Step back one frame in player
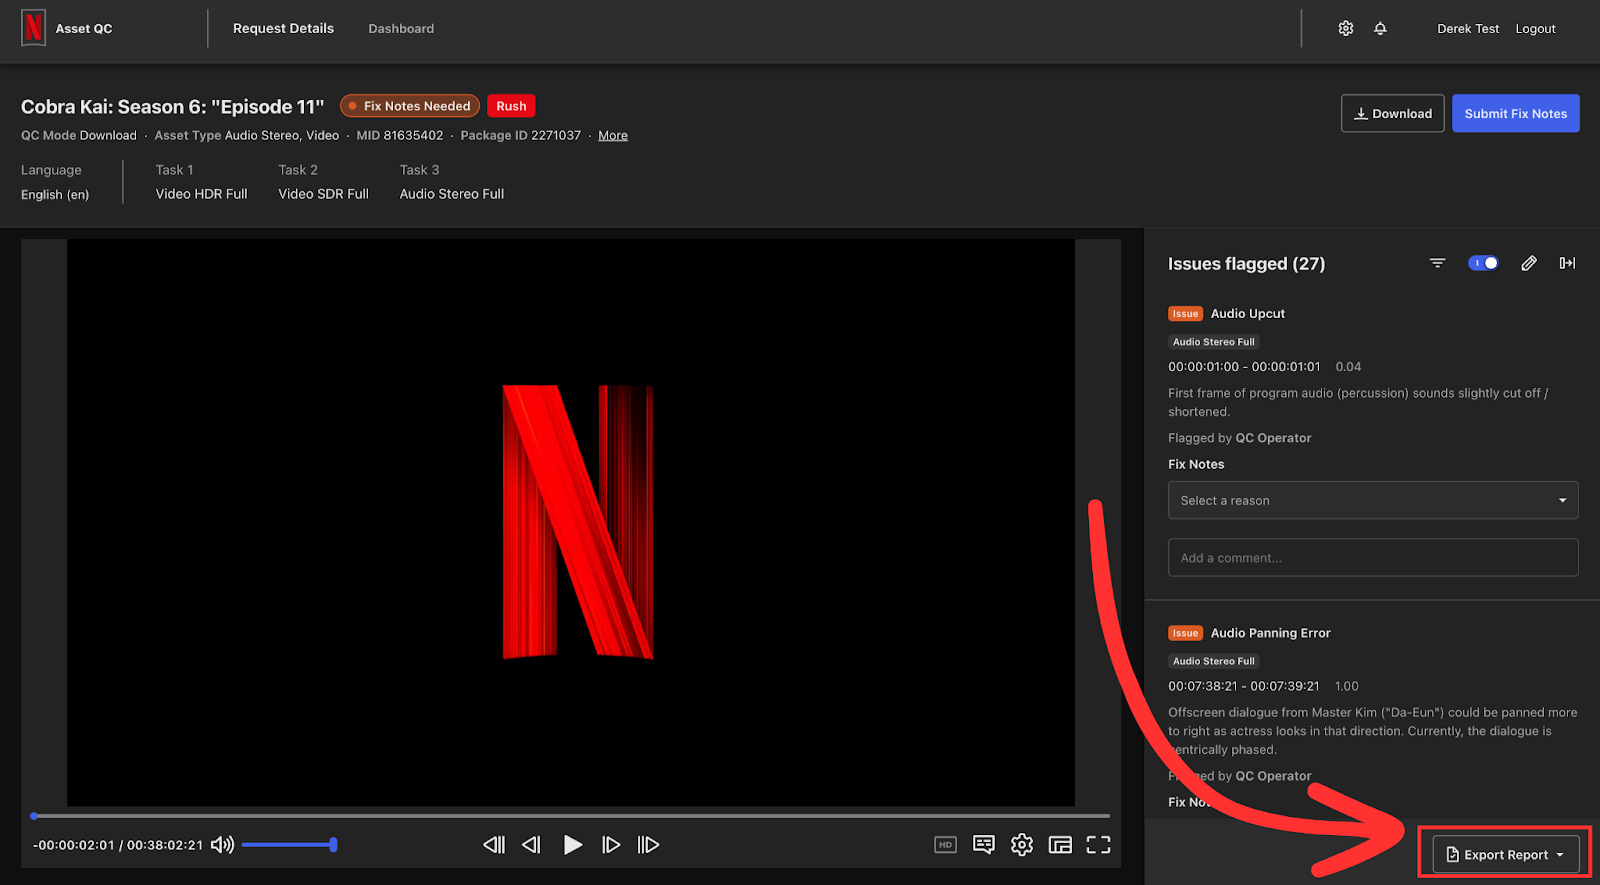 click(531, 845)
